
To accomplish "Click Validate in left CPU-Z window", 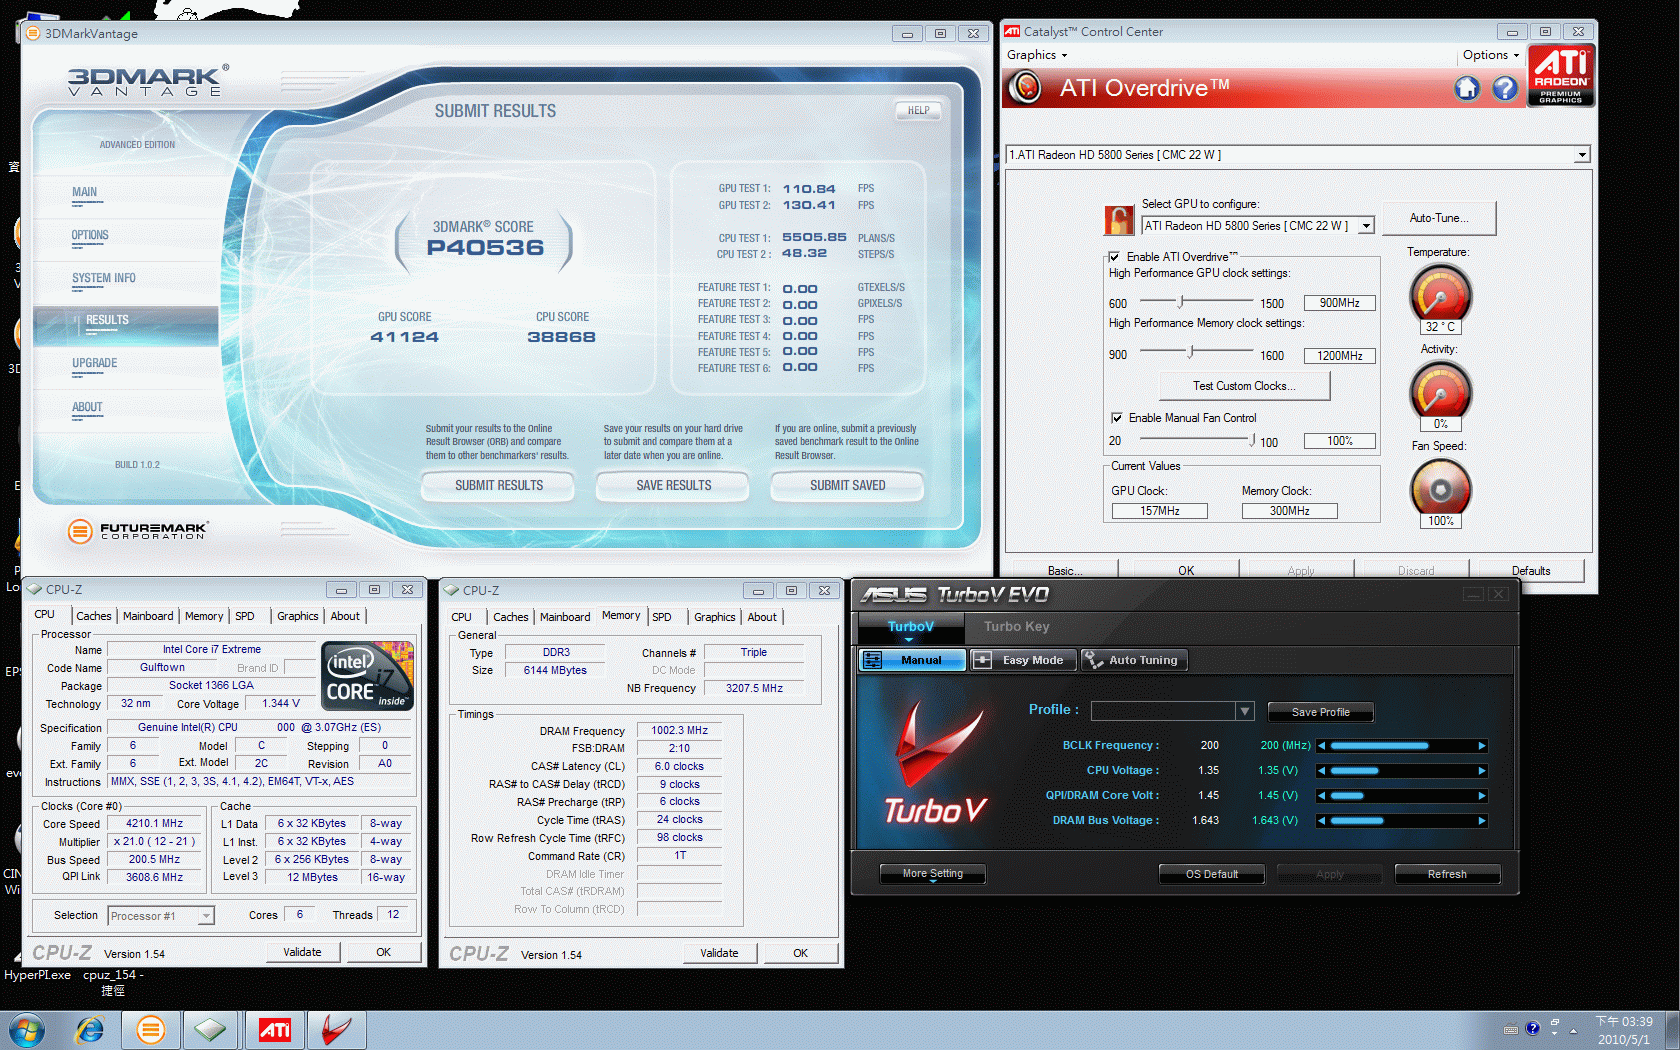I will pyautogui.click(x=302, y=952).
